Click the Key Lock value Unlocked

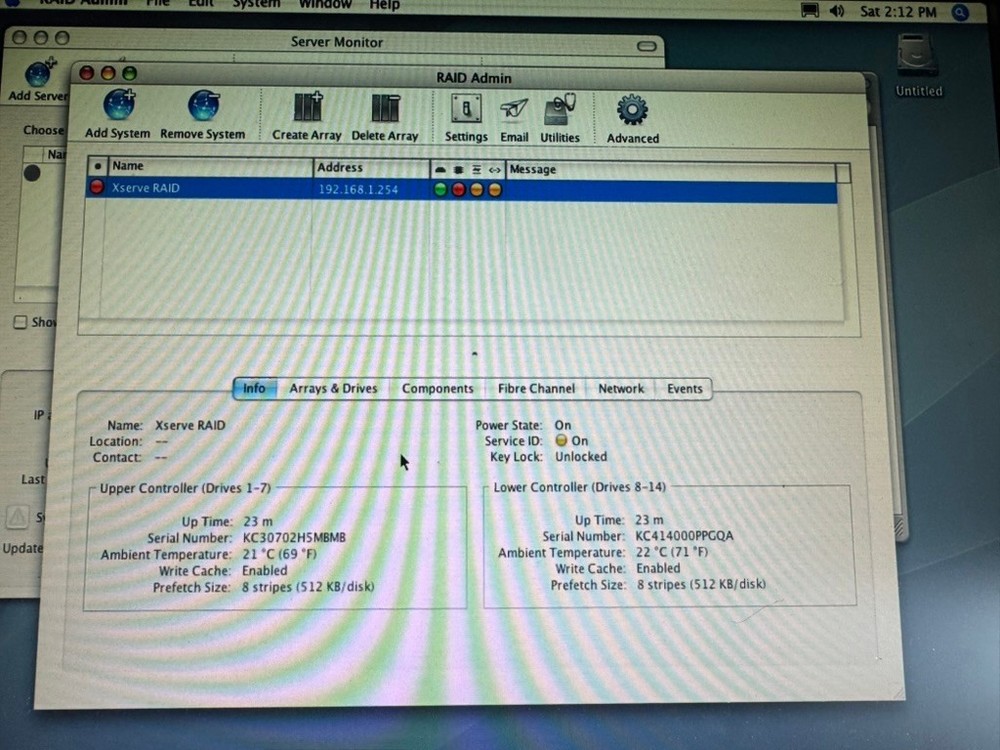click(581, 457)
